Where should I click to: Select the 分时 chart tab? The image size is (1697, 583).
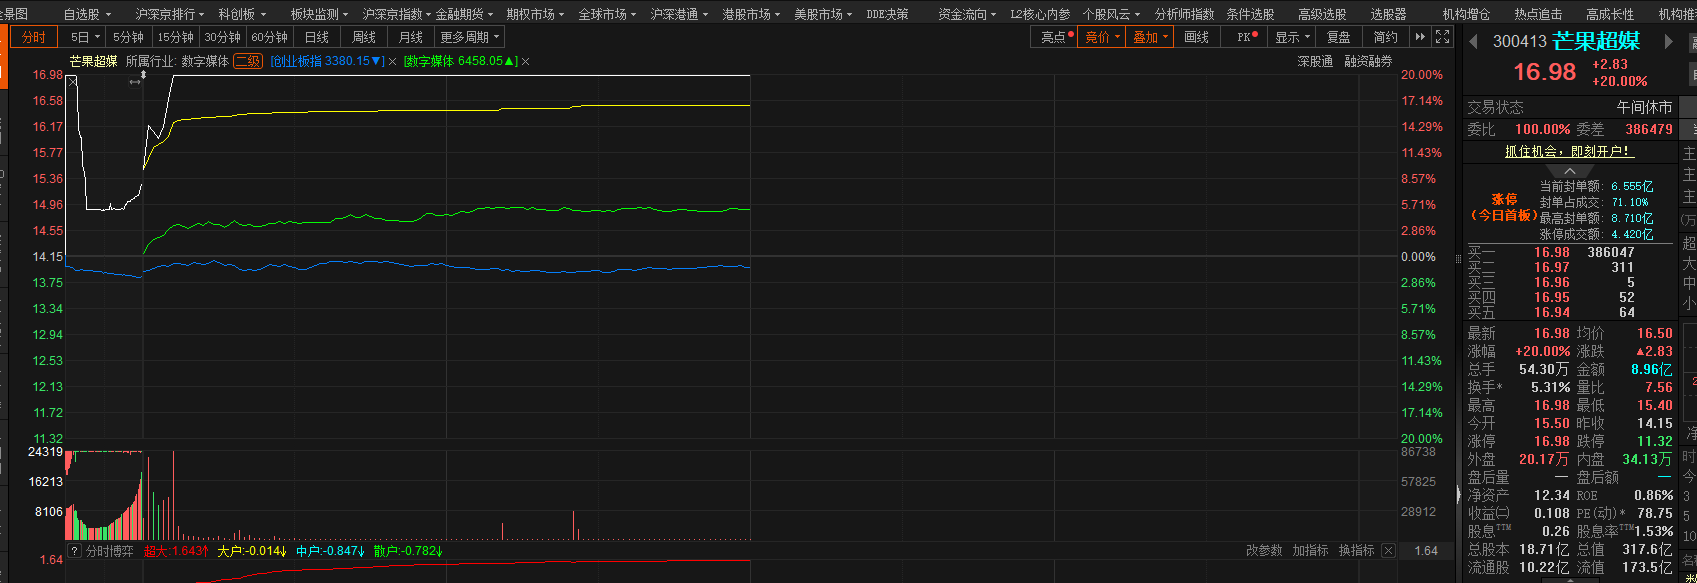point(34,37)
